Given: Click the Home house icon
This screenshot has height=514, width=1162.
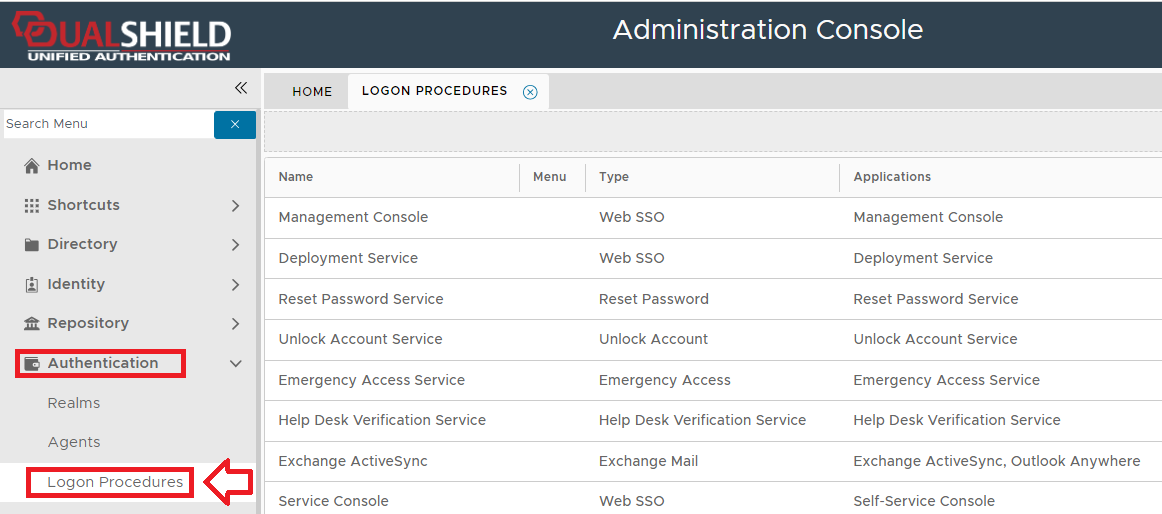Looking at the screenshot, I should [32, 166].
